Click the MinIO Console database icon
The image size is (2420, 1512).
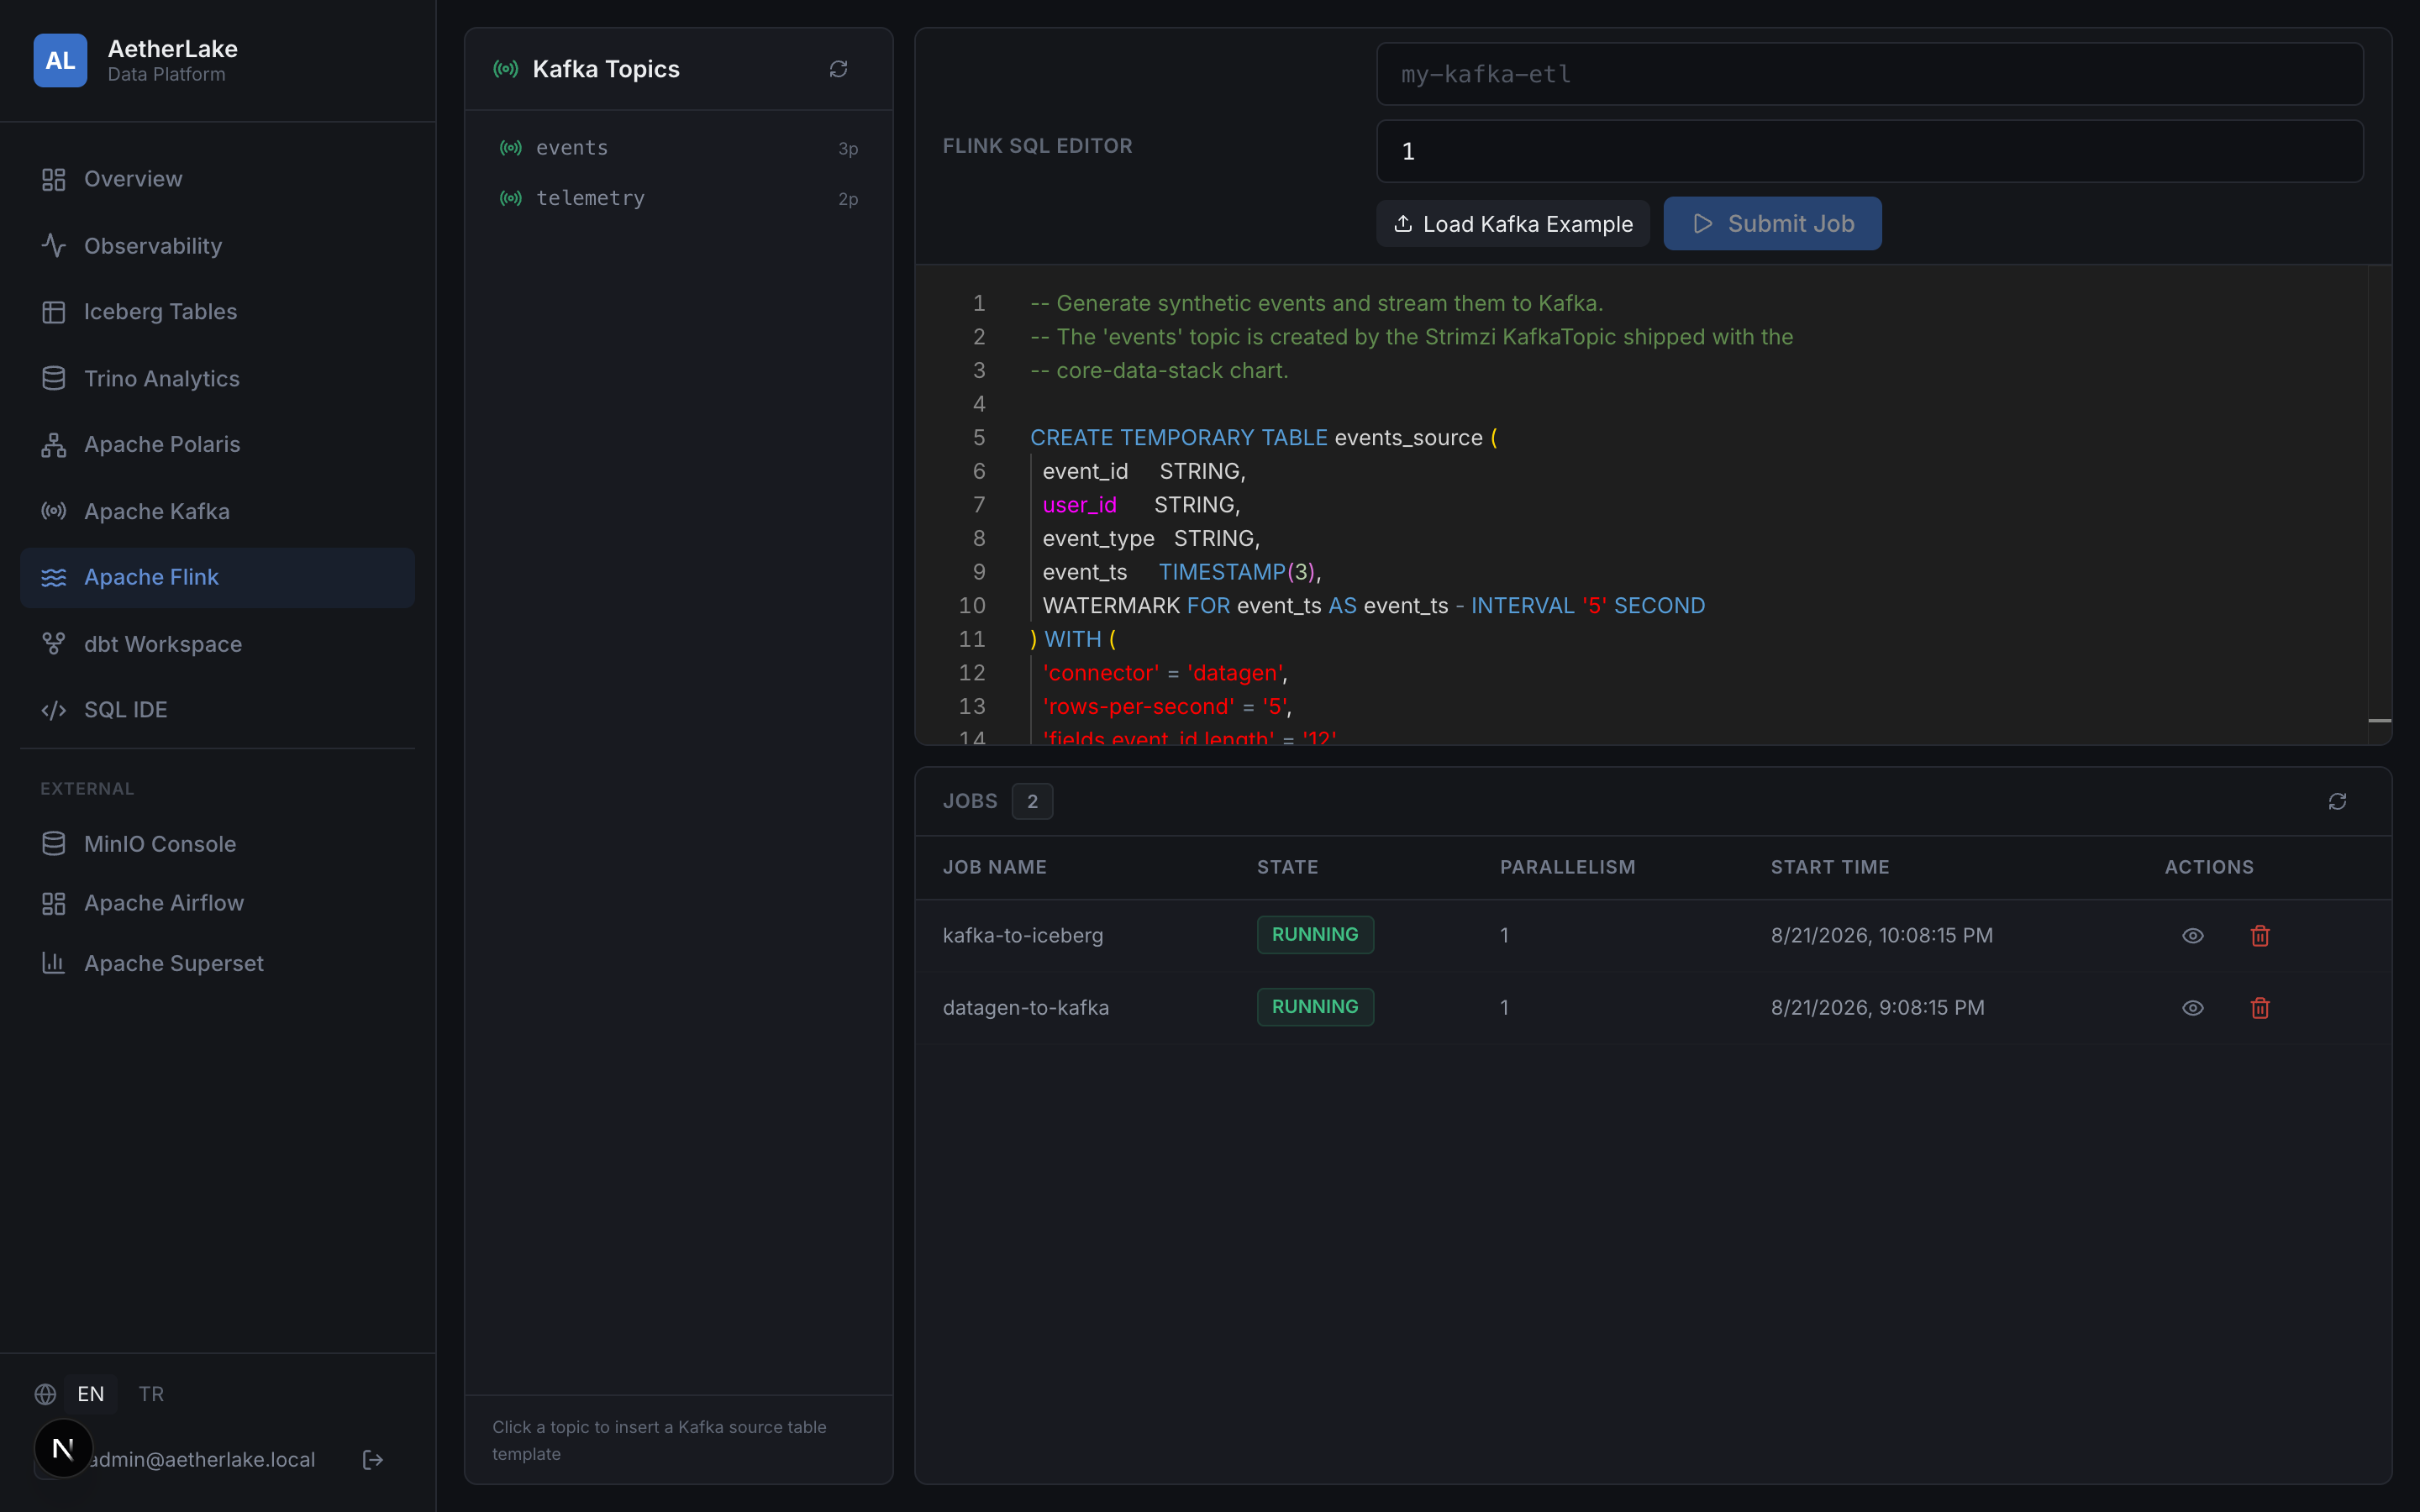click(x=54, y=844)
